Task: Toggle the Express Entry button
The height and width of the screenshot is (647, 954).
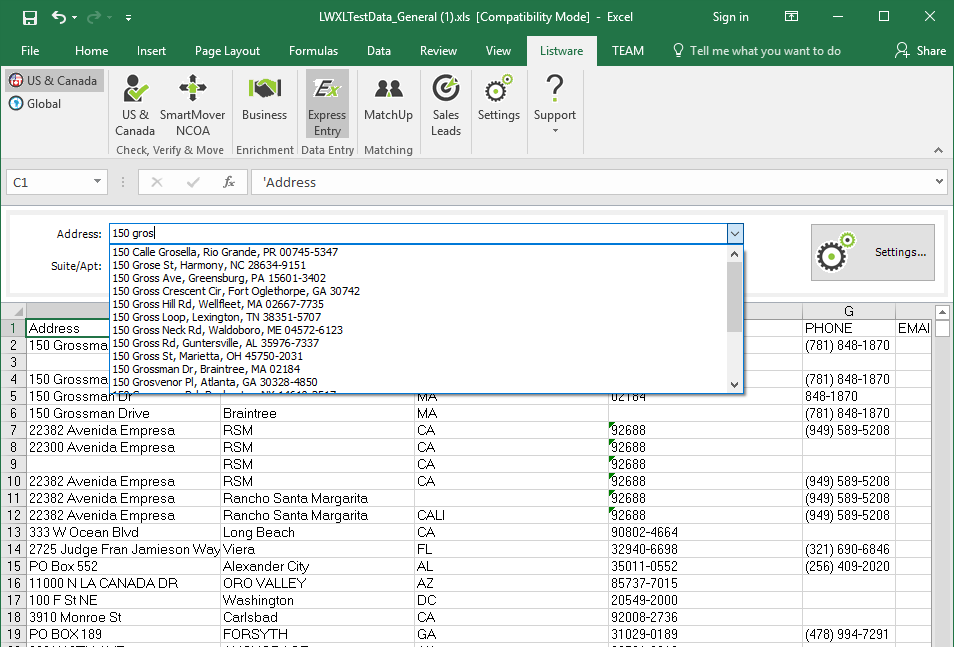Action: pyautogui.click(x=327, y=105)
